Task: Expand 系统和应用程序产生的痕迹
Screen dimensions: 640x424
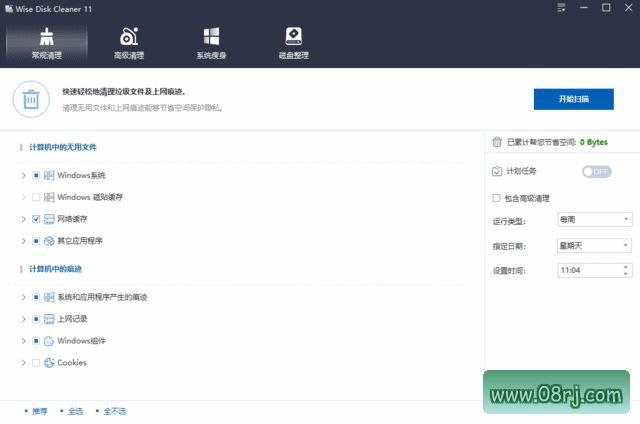Action: pyautogui.click(x=23, y=297)
